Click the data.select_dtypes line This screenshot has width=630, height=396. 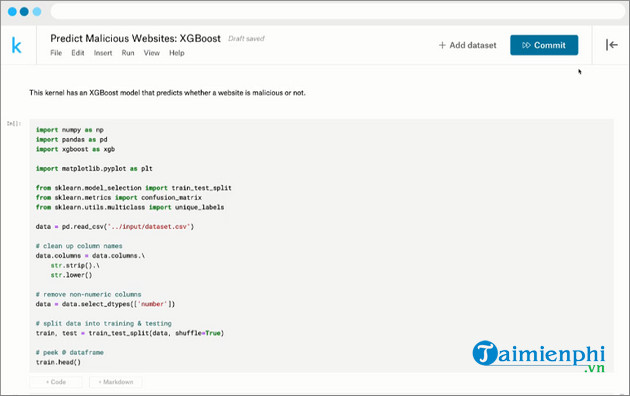[x=105, y=304]
